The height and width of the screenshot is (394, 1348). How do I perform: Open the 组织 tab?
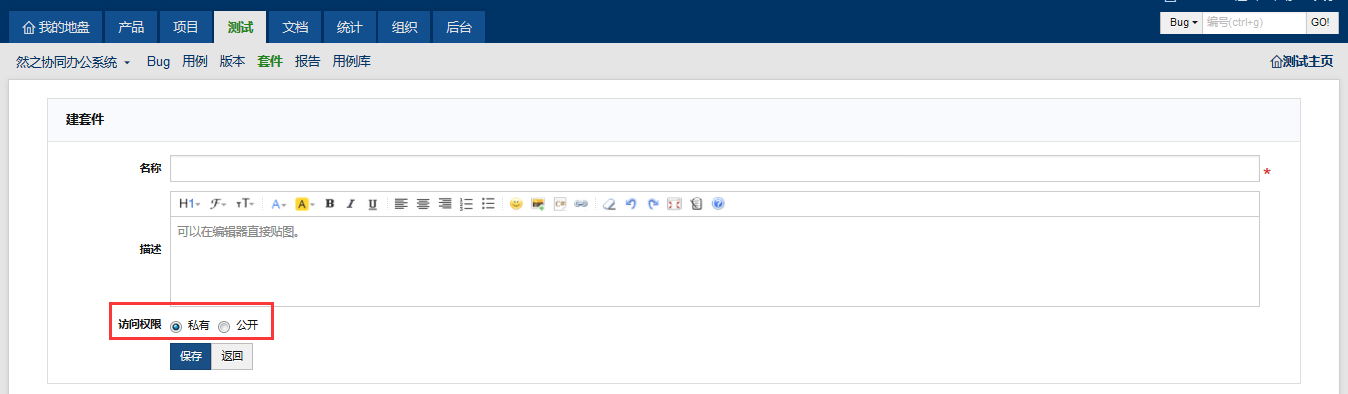point(404,27)
